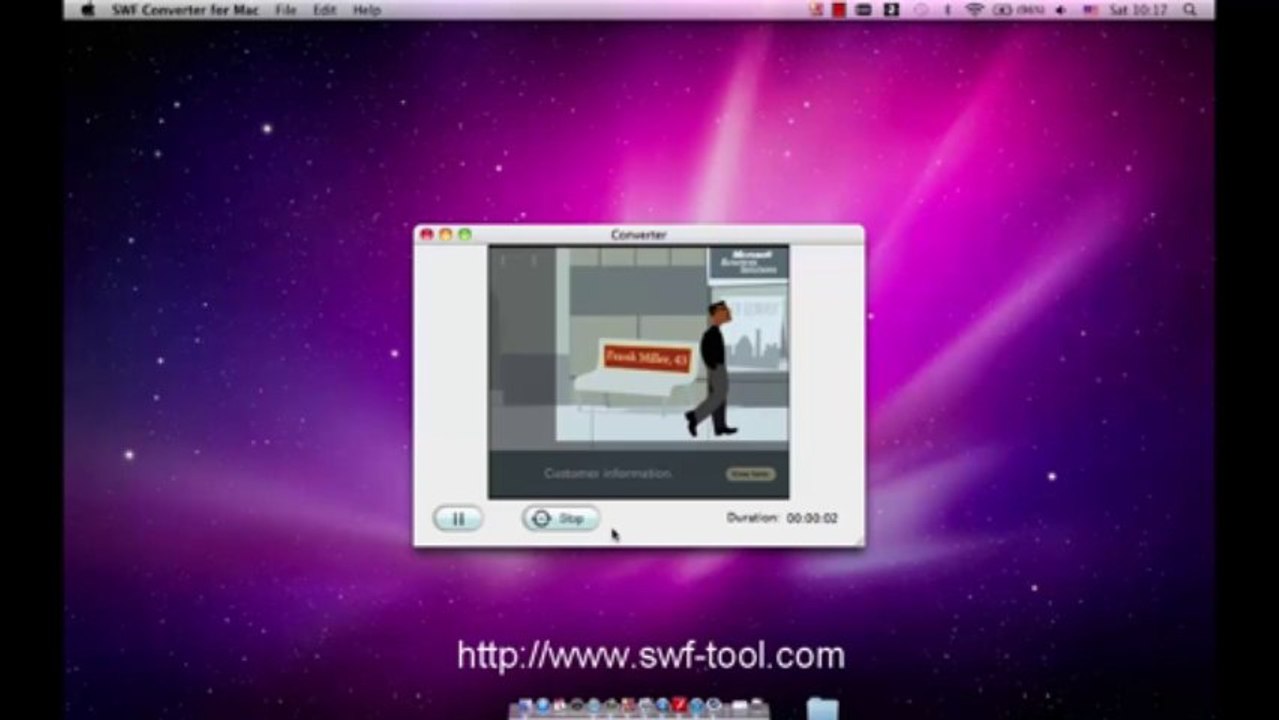
Task: Click the Wi-Fi status icon
Action: pos(974,10)
